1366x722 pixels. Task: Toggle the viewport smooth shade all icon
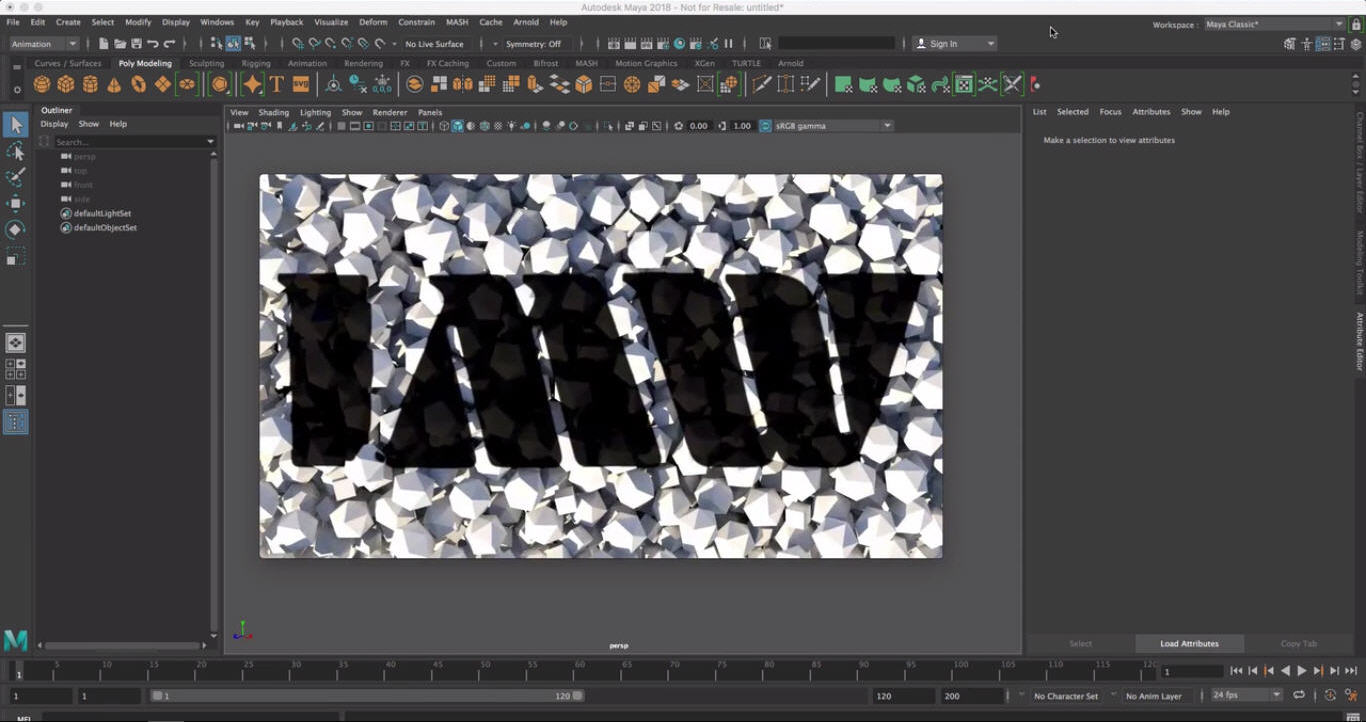click(x=457, y=126)
